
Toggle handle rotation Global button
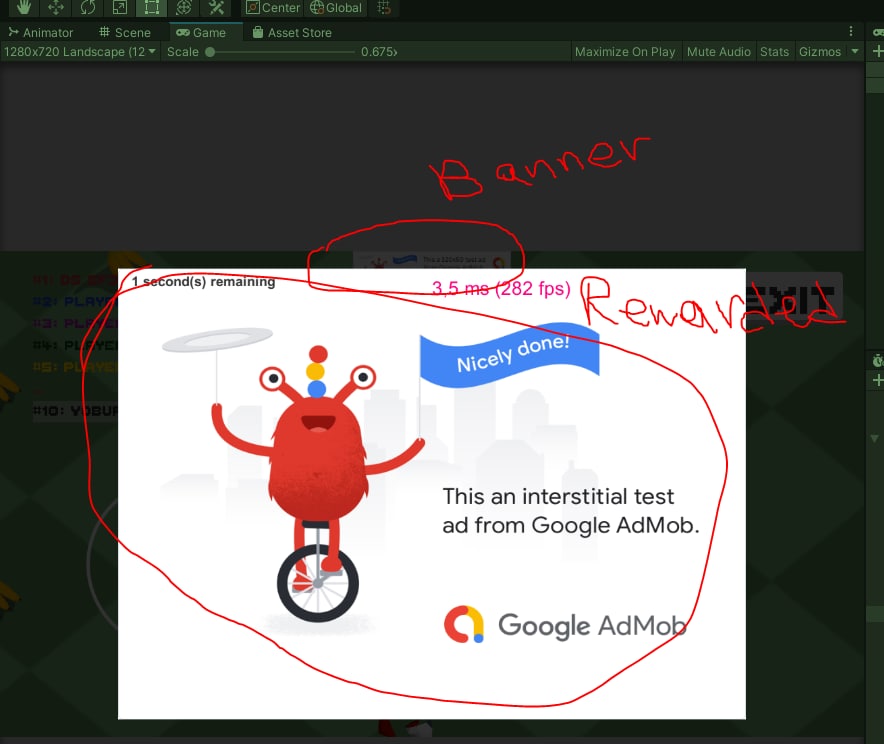click(336, 7)
